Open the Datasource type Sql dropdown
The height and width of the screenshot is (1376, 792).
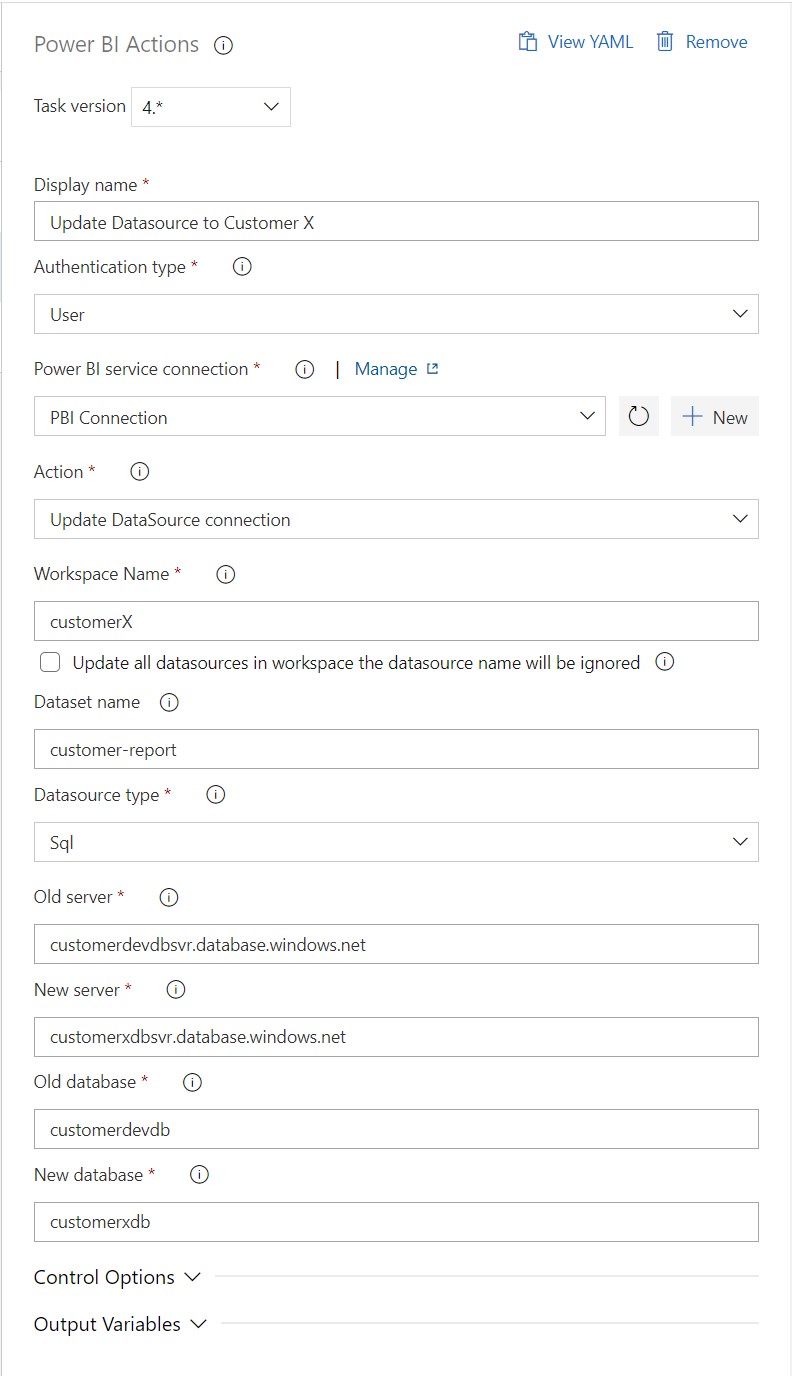tap(396, 842)
